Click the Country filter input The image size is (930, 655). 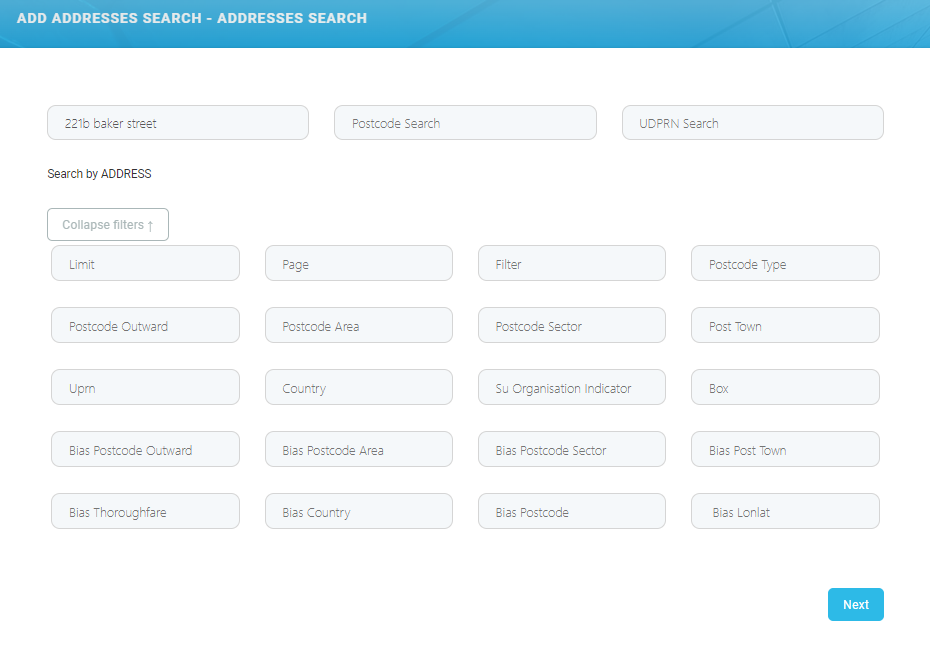(x=358, y=388)
